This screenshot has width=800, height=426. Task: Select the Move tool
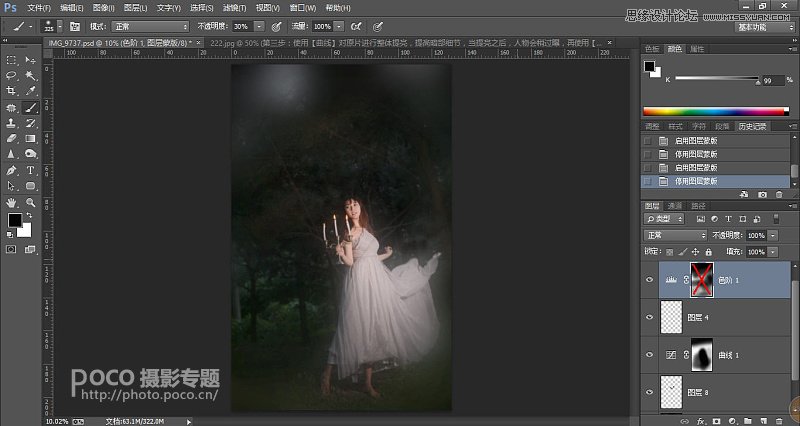tap(31, 60)
